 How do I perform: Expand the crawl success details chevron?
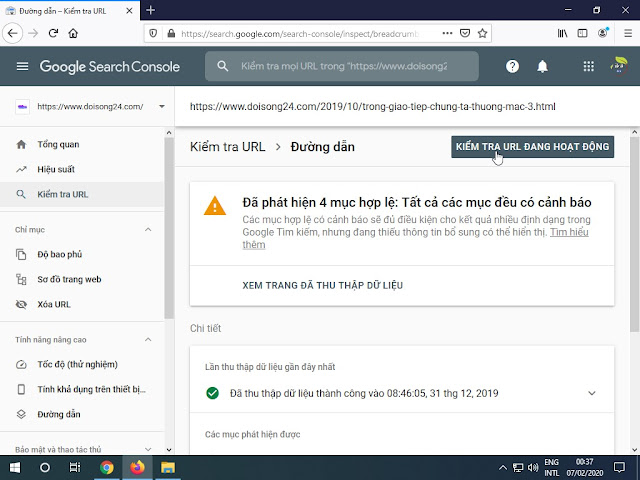[x=591, y=393]
